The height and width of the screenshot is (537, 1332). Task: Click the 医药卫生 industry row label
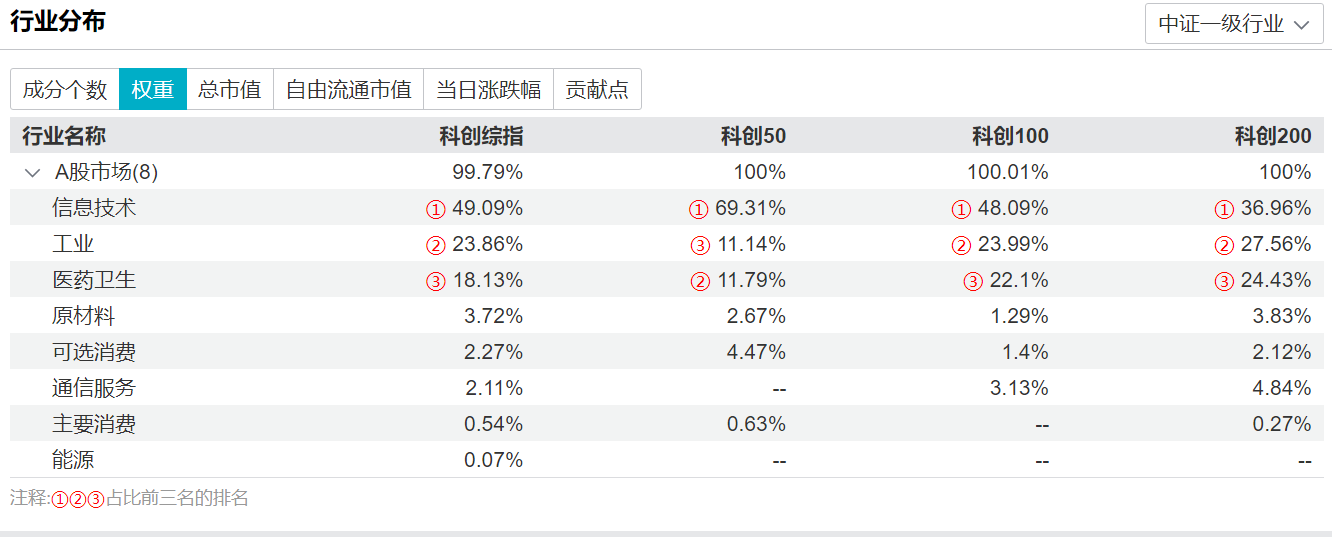(x=94, y=280)
